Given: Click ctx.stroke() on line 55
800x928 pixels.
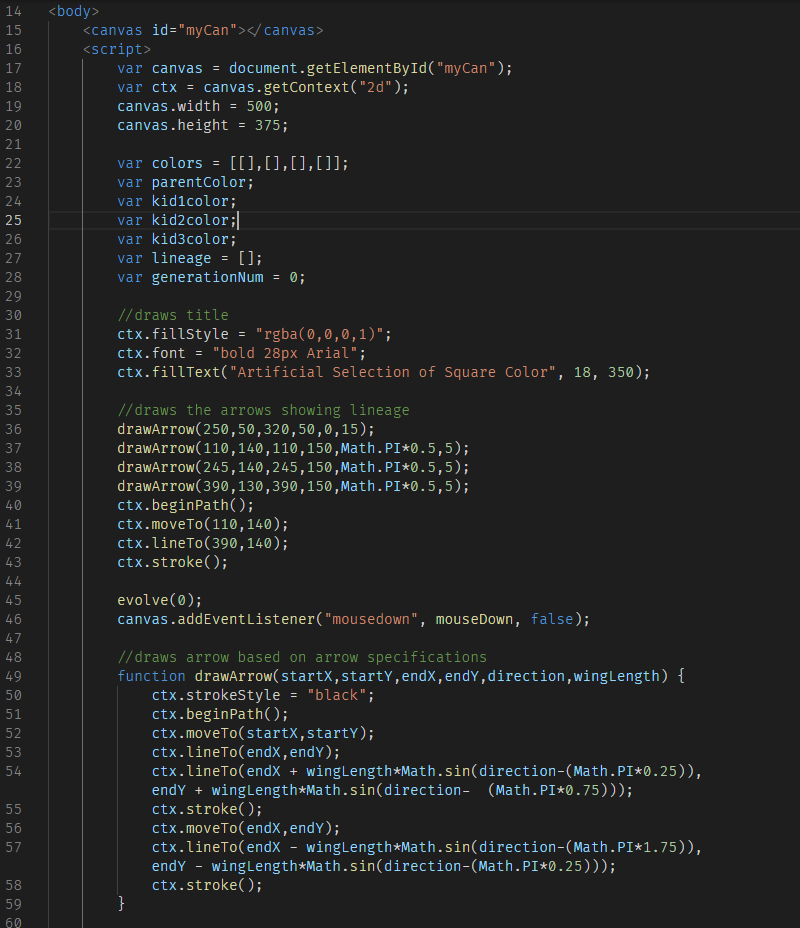Looking at the screenshot, I should point(207,809).
